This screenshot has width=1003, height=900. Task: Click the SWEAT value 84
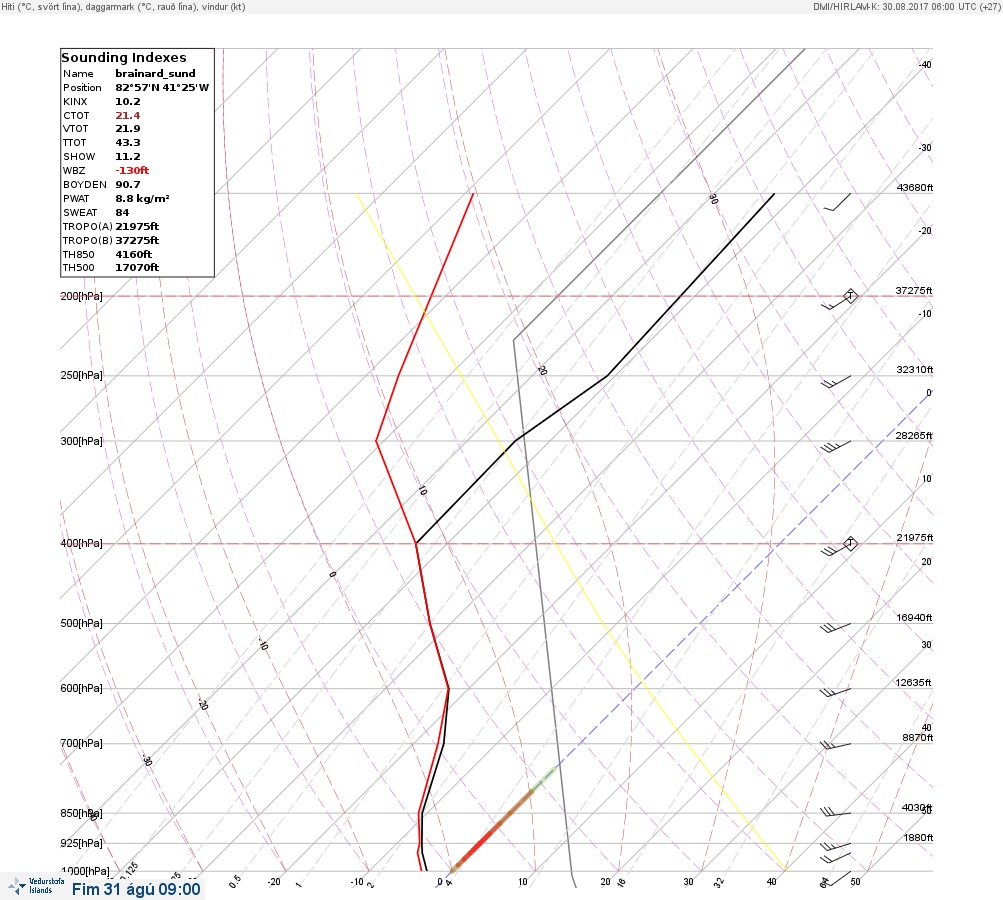[122, 213]
